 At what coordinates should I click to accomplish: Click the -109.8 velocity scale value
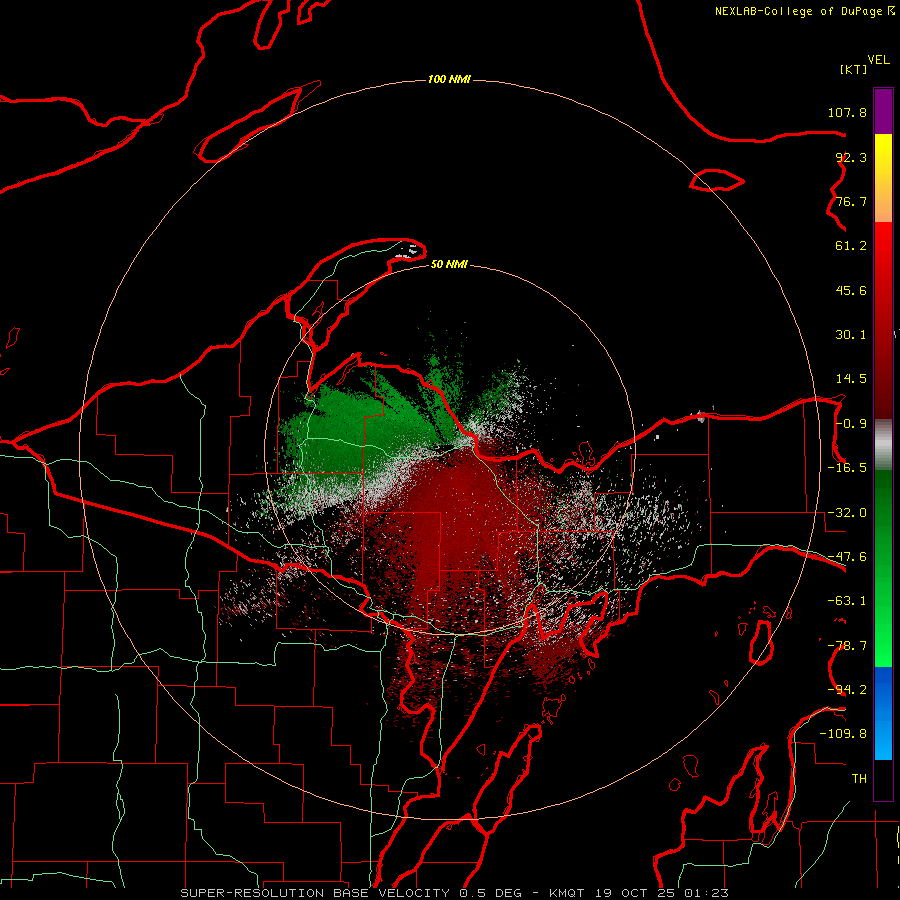click(843, 734)
